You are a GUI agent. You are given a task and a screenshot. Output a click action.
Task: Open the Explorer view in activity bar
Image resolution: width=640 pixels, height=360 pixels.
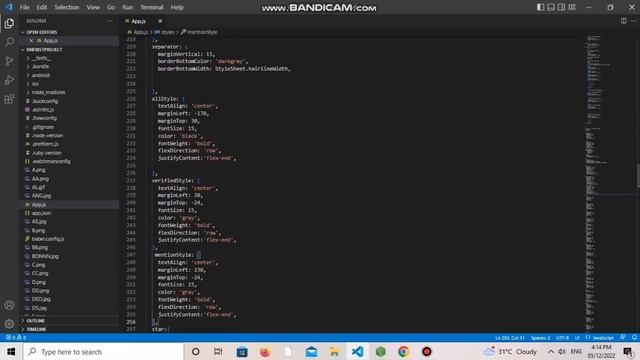[9, 23]
